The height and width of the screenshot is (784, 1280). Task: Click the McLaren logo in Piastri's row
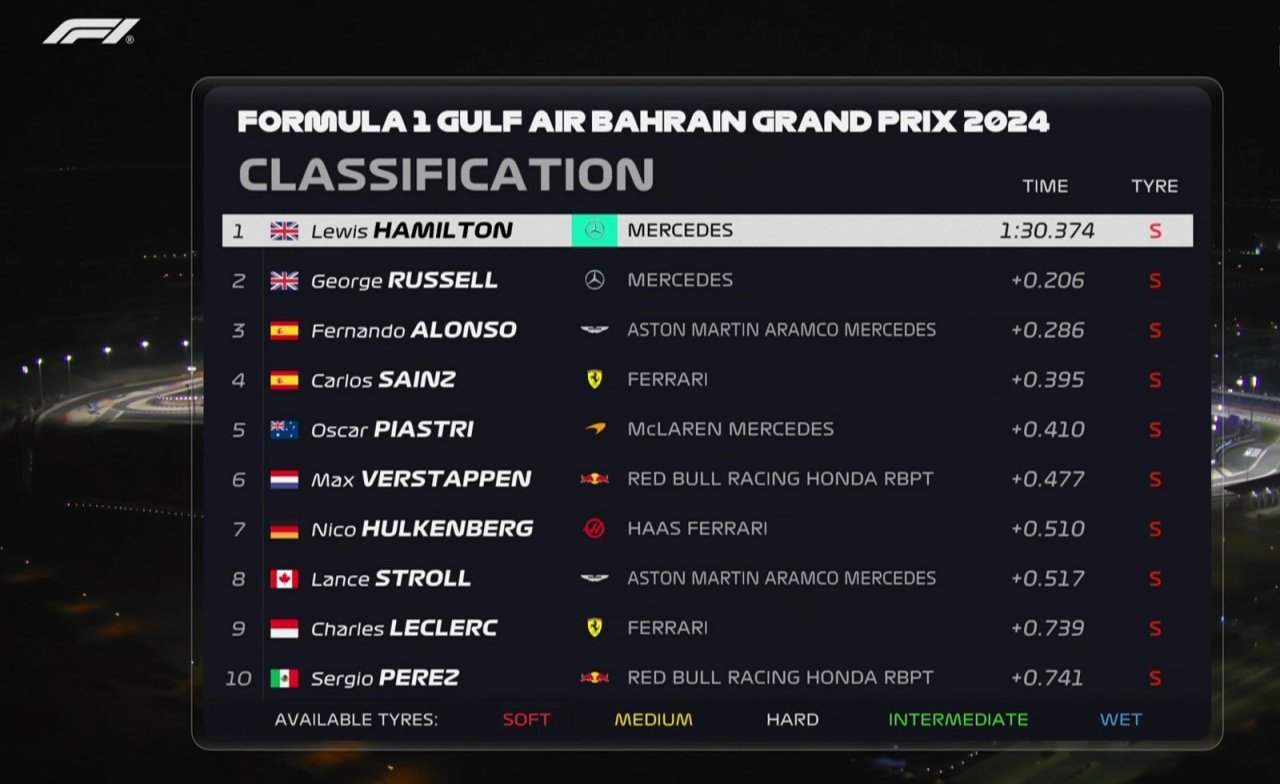coord(594,429)
